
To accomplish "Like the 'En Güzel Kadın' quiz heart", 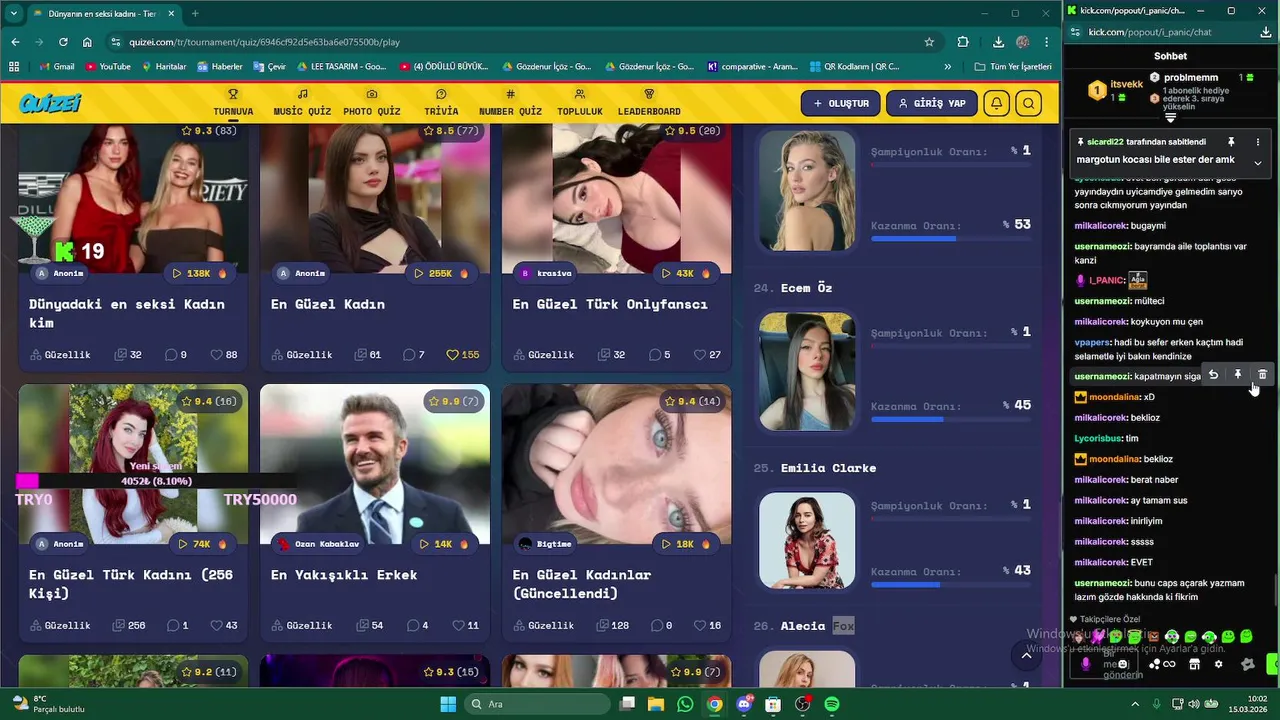I will click(x=452, y=355).
